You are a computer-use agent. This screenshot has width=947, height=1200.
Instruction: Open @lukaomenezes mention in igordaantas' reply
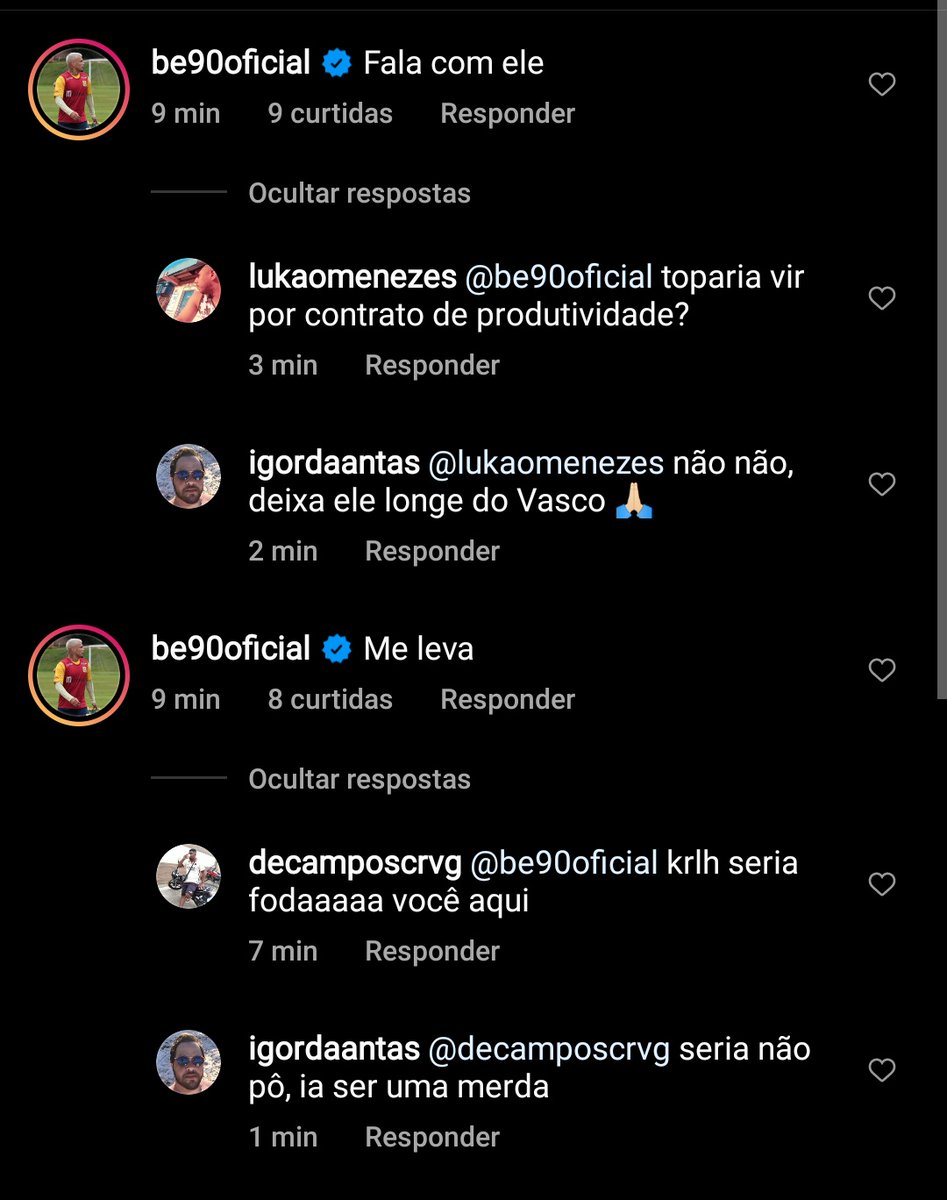coord(545,463)
